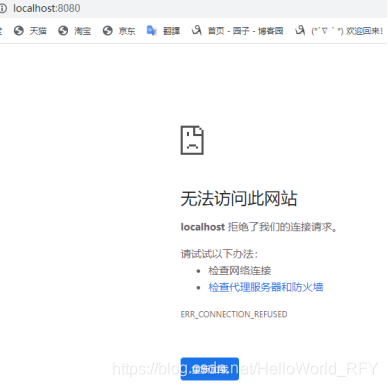Screen dimensions: 388x387
Task: Click the 检查网络连接 suggestion text
Action: click(239, 270)
